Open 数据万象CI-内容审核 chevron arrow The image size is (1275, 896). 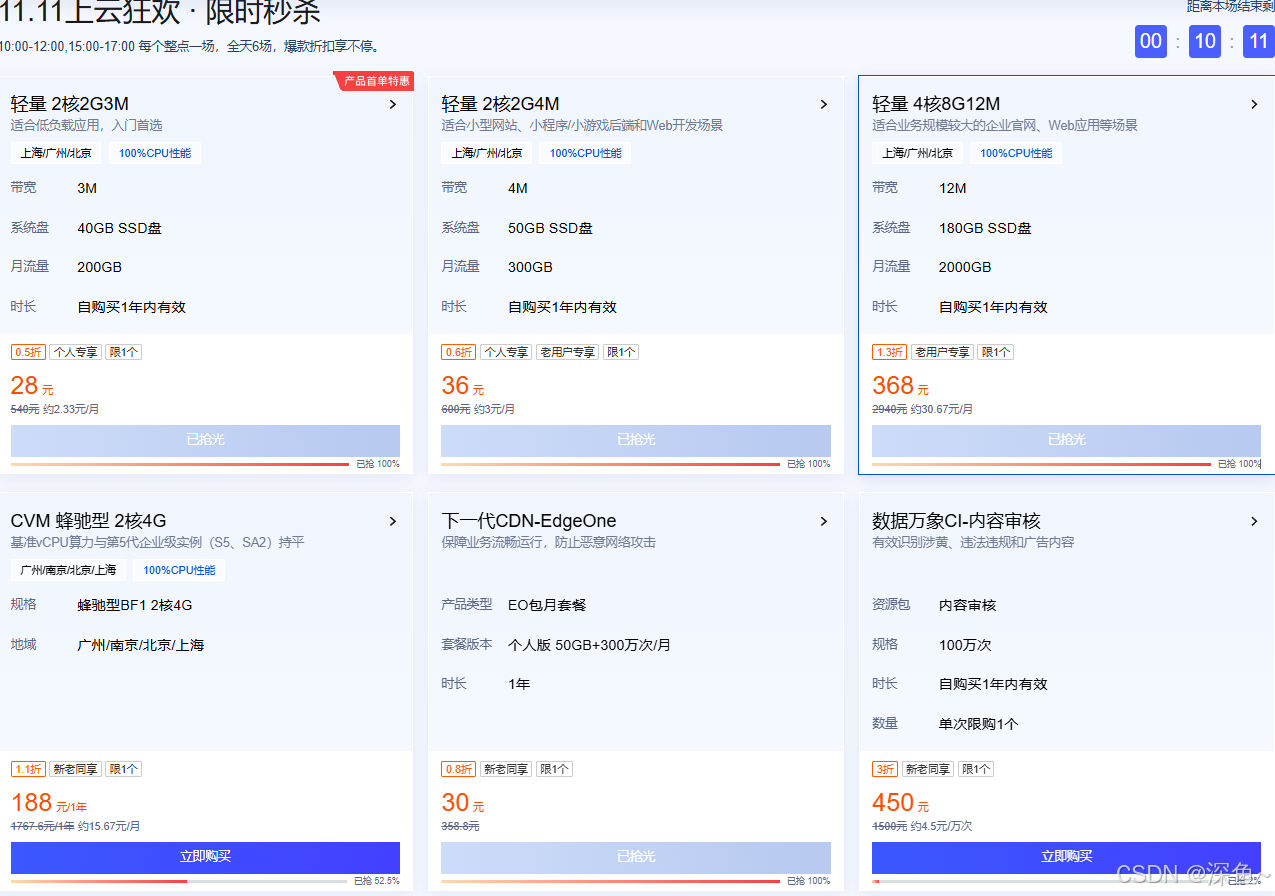(1254, 521)
